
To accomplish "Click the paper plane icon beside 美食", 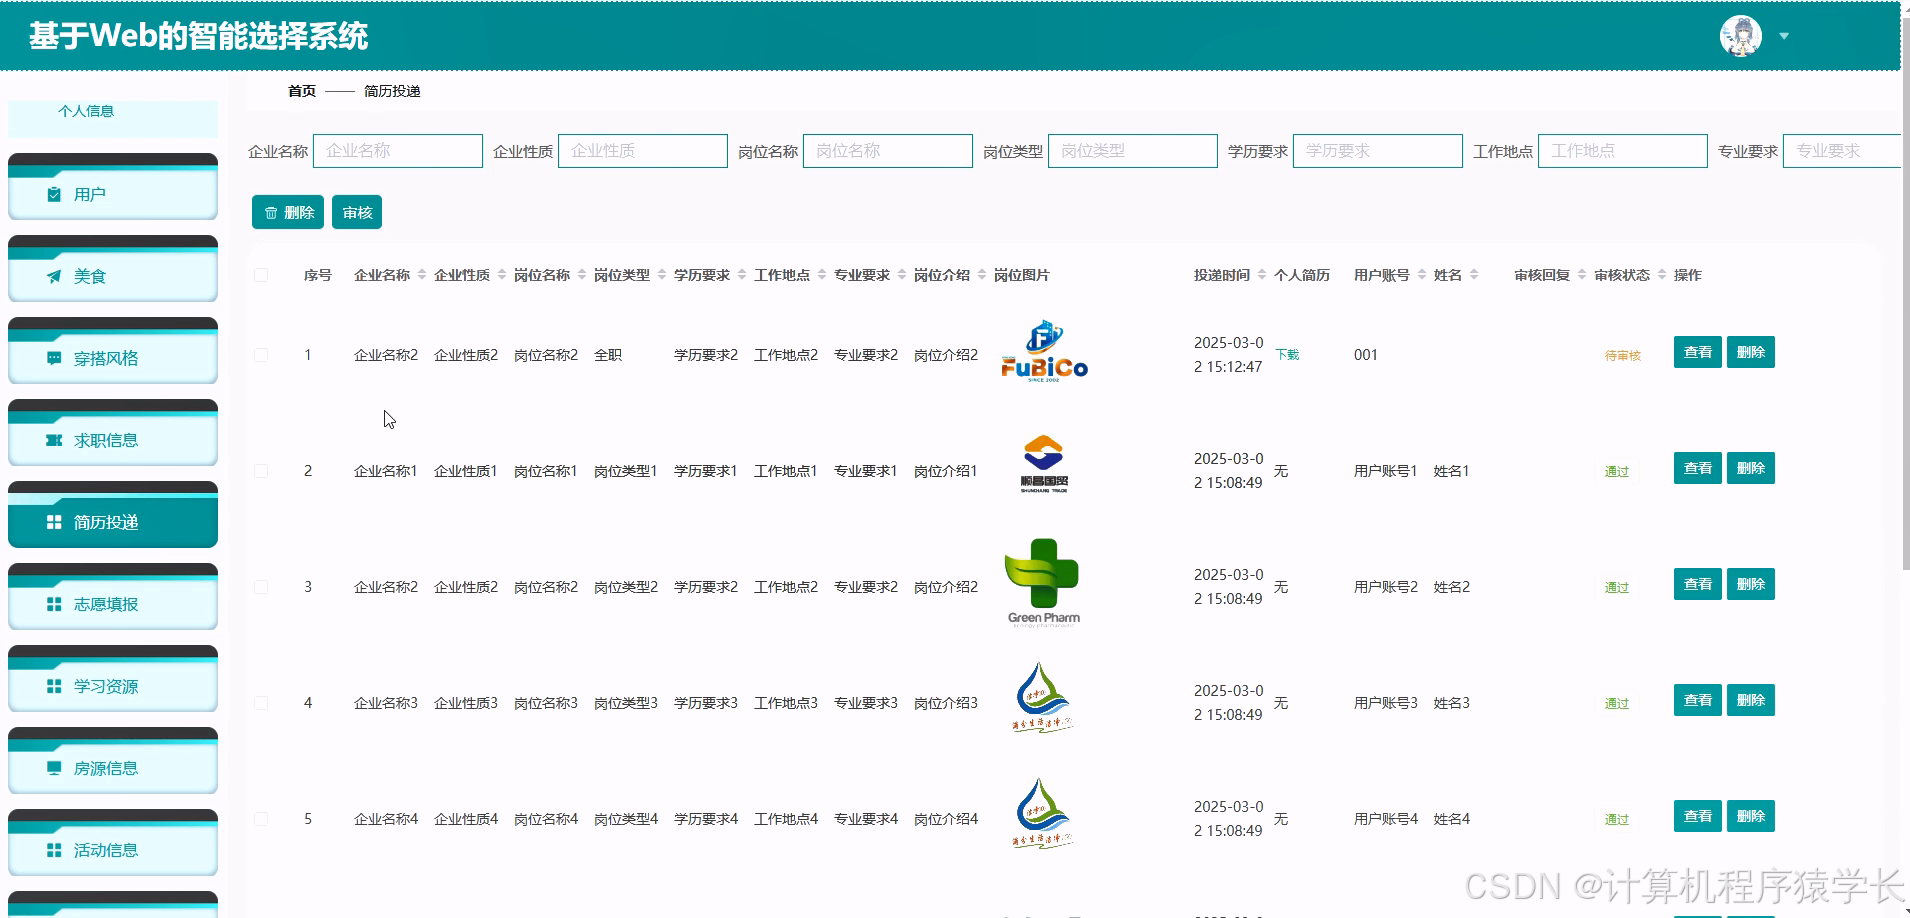I will click(54, 276).
